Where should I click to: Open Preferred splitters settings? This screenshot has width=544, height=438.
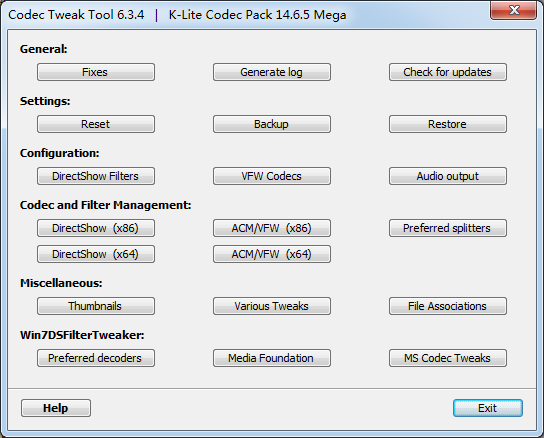[448, 228]
